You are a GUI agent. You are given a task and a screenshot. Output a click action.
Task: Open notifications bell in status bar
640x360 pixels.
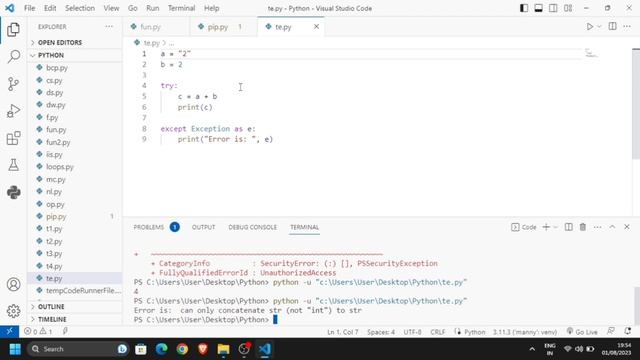(628, 331)
